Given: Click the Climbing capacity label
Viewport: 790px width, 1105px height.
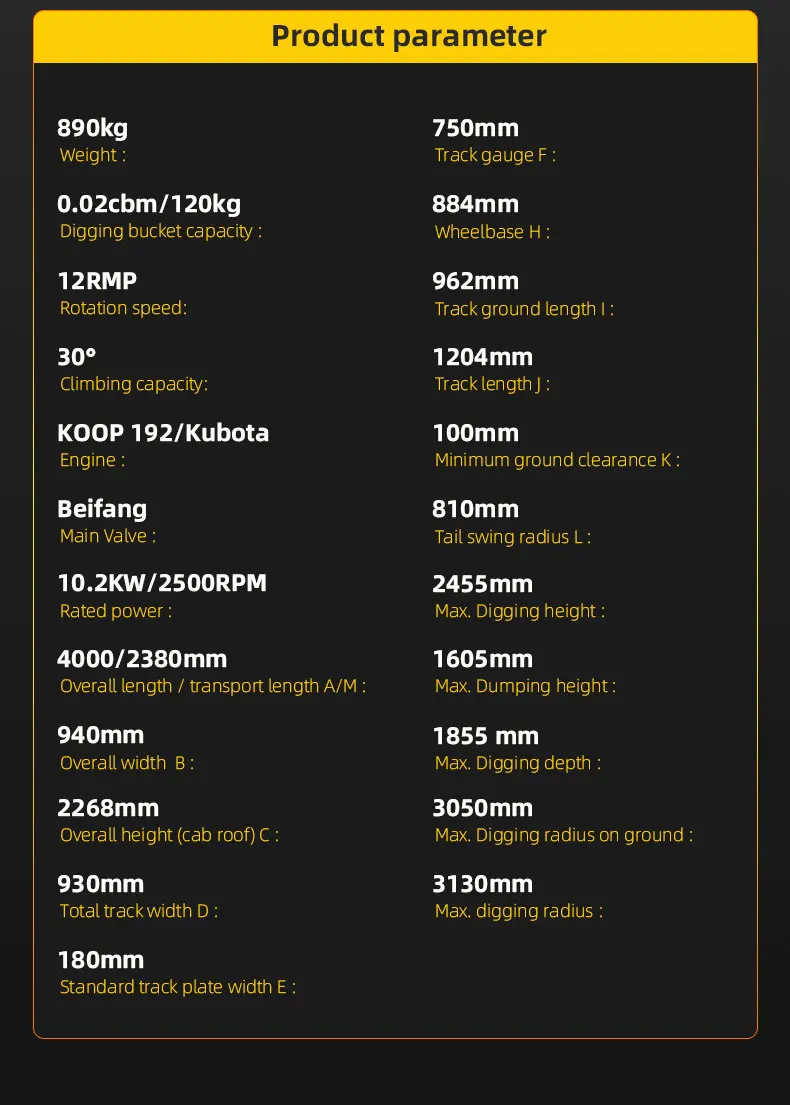Looking at the screenshot, I should (x=134, y=384).
